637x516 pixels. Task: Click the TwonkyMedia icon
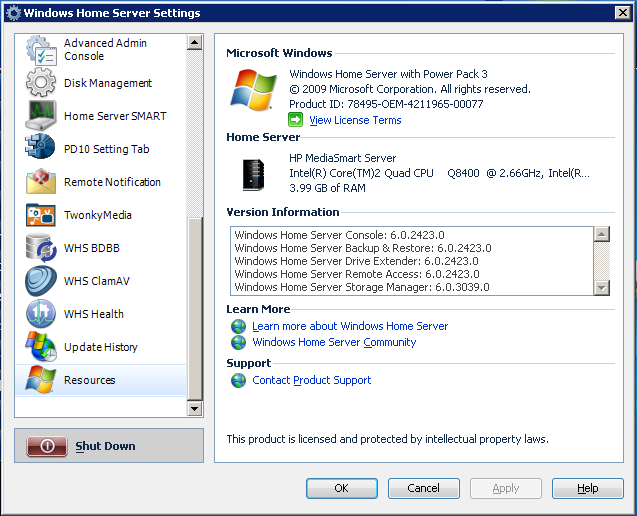pyautogui.click(x=41, y=215)
